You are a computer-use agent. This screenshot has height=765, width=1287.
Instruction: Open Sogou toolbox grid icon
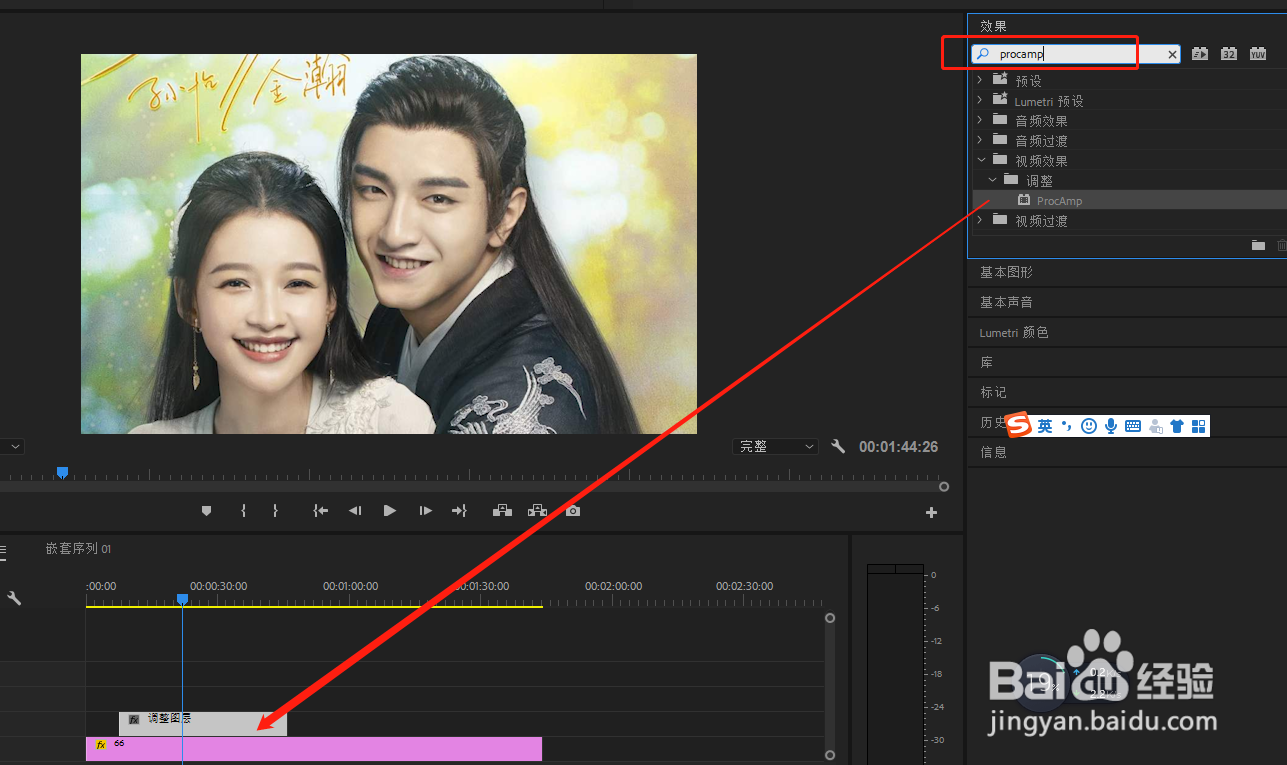point(1199,426)
